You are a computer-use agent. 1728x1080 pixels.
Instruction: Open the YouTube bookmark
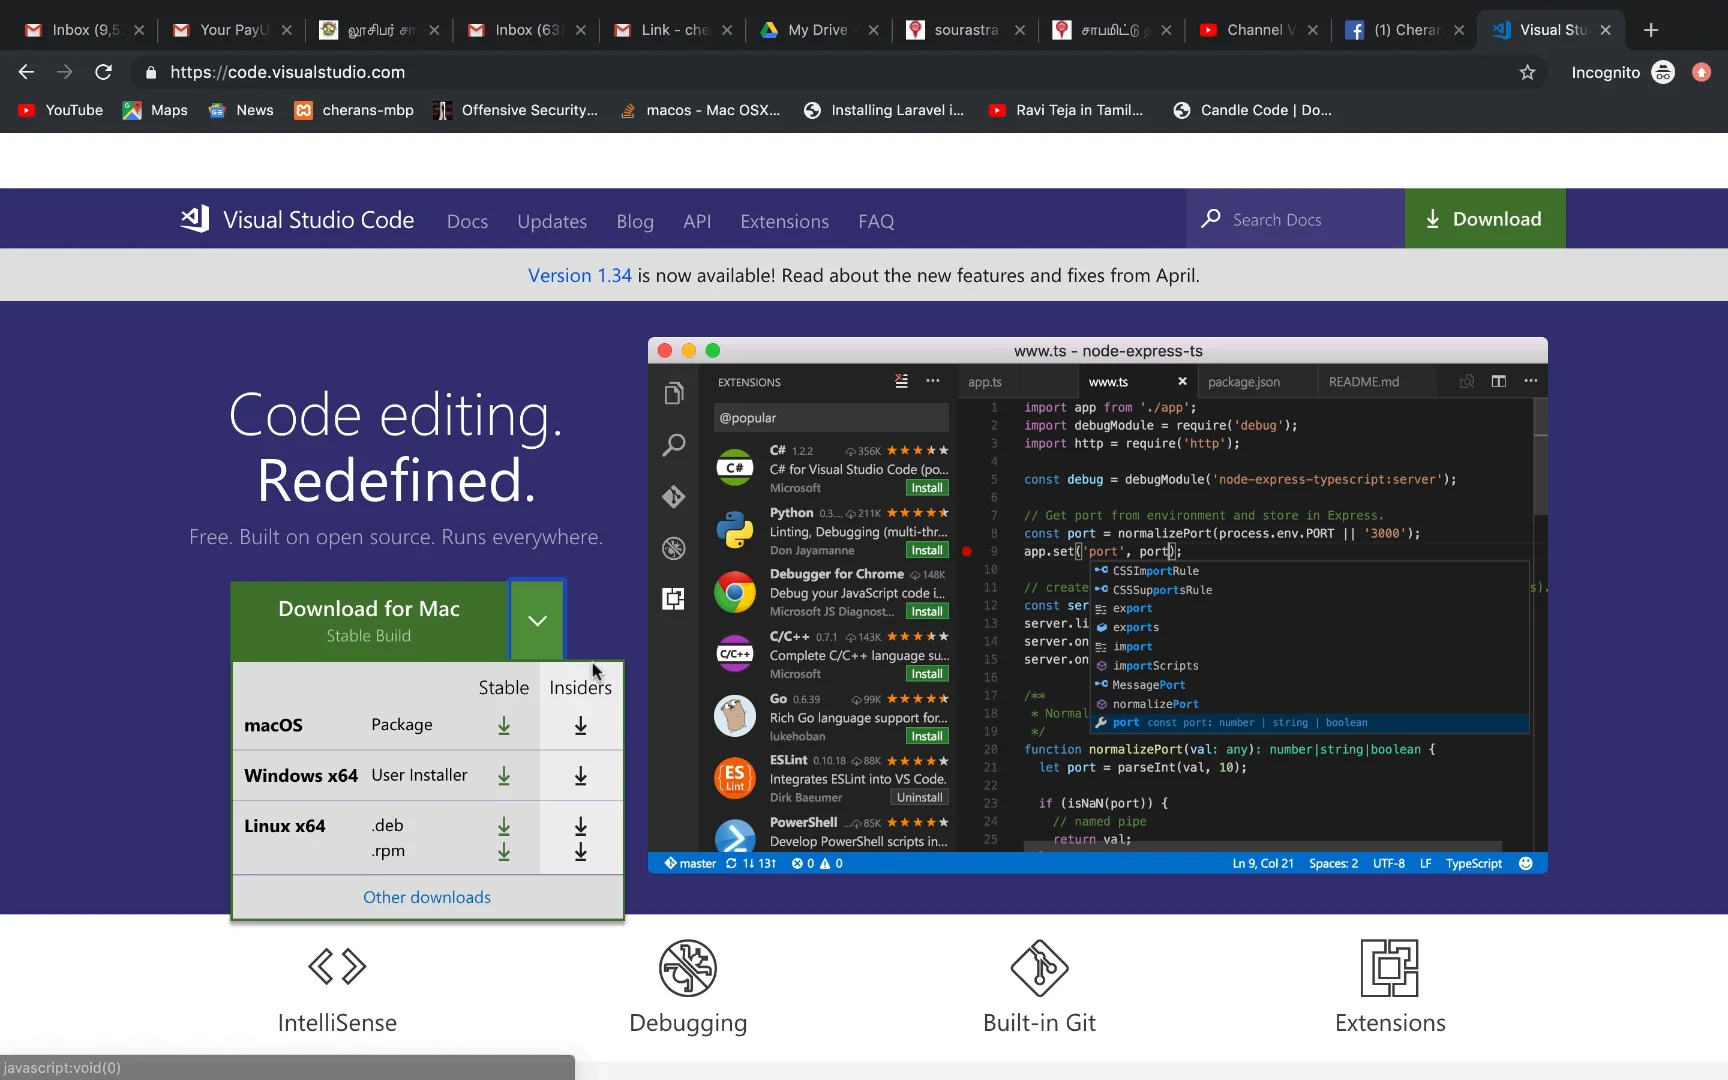(x=61, y=110)
